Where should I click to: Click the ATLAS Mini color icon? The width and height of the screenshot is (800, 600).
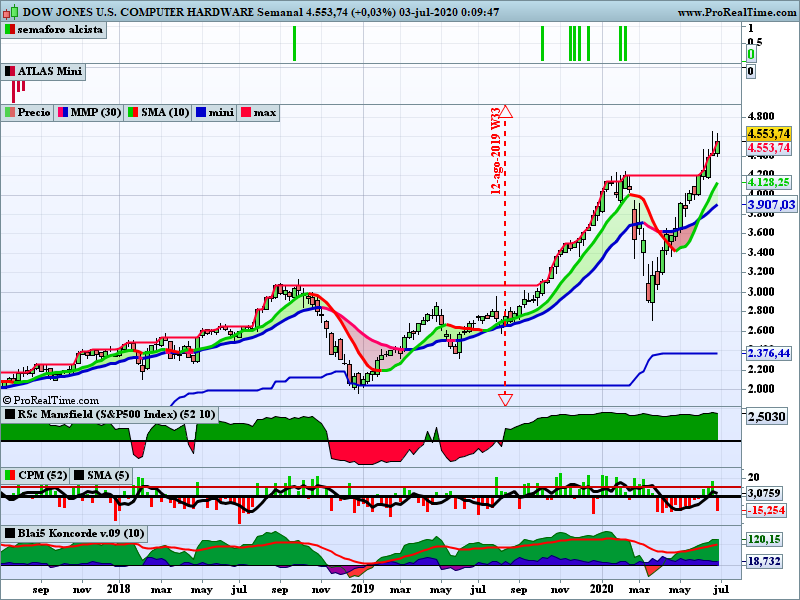point(10,71)
